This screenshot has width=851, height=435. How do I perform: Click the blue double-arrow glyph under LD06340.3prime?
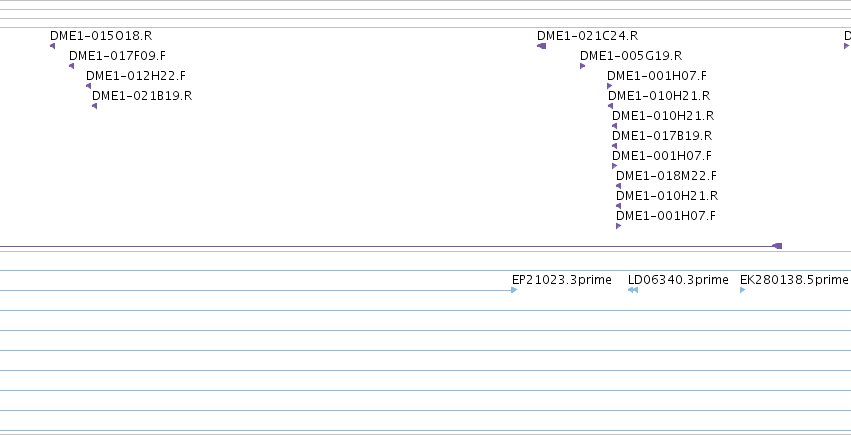pyautogui.click(x=633, y=290)
